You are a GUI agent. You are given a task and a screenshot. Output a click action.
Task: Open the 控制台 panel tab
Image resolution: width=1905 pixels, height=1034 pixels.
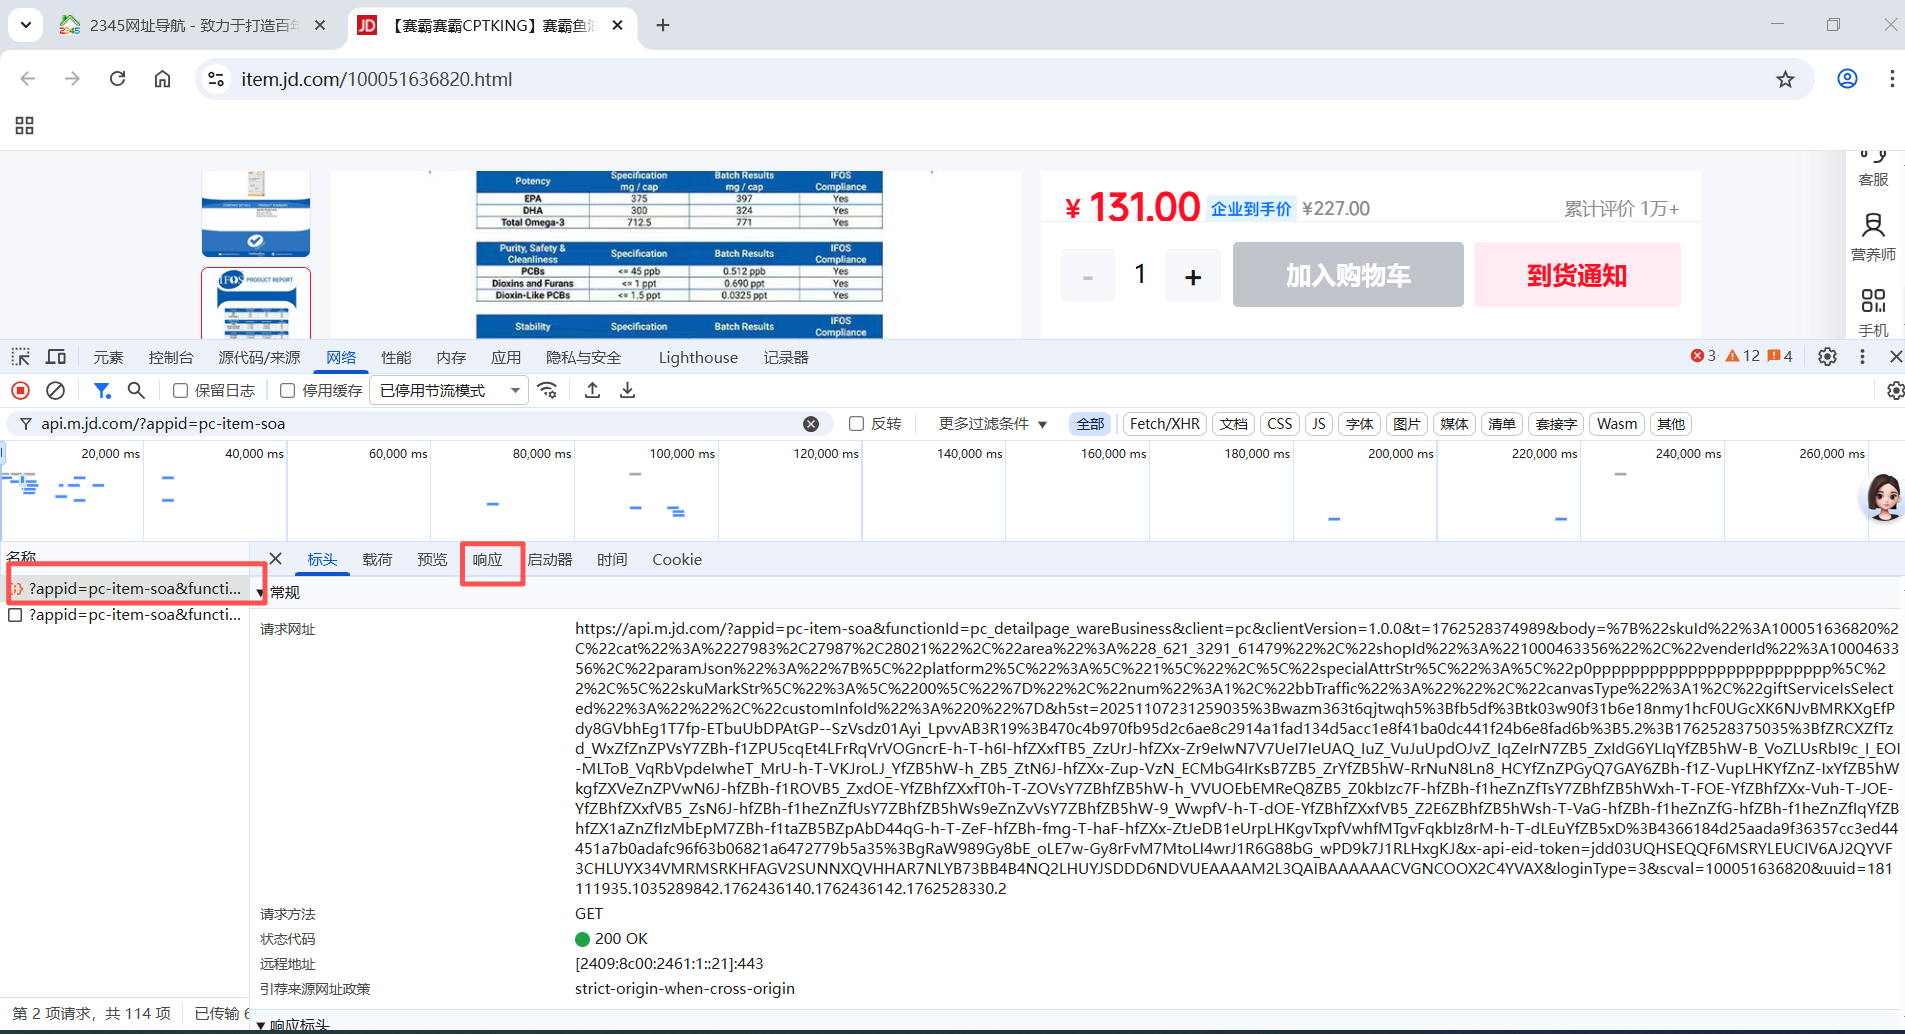(171, 358)
